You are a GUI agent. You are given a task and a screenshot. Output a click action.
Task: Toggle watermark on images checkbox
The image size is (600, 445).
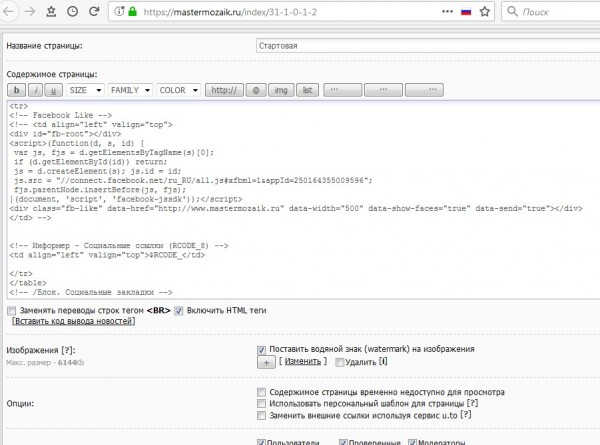[x=261, y=350]
